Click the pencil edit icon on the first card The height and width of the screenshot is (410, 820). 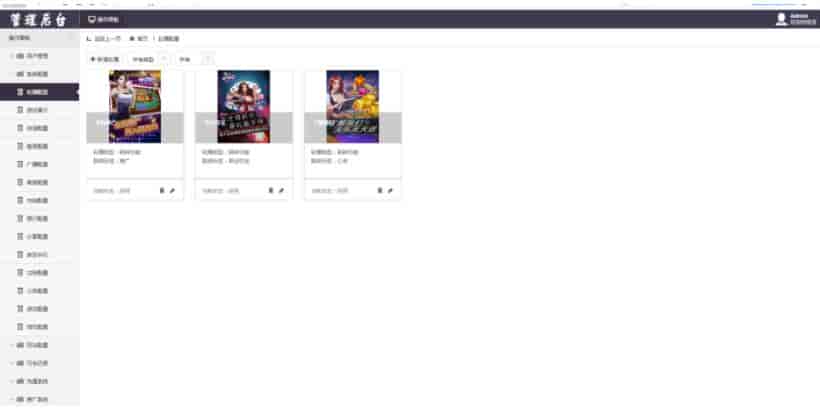point(173,190)
